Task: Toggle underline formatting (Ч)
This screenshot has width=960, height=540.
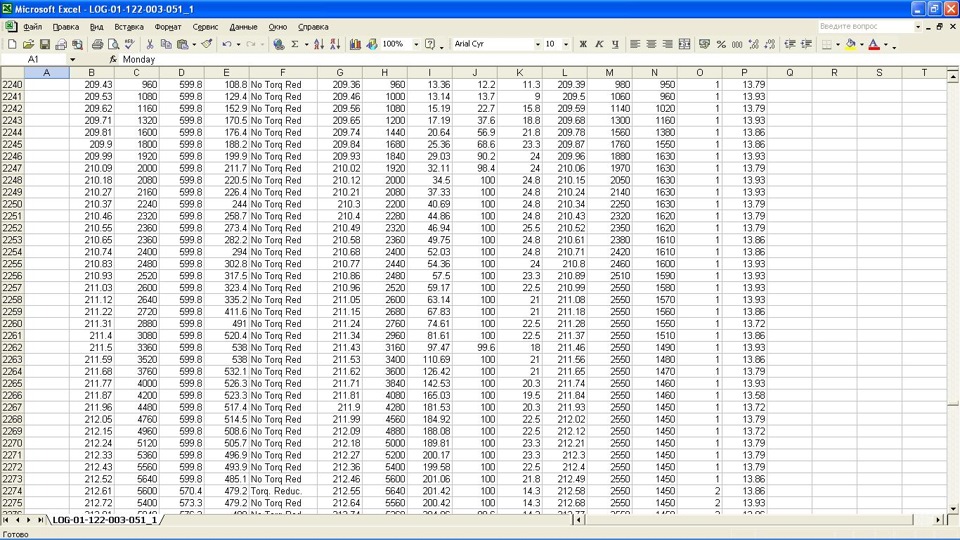Action: [x=615, y=44]
